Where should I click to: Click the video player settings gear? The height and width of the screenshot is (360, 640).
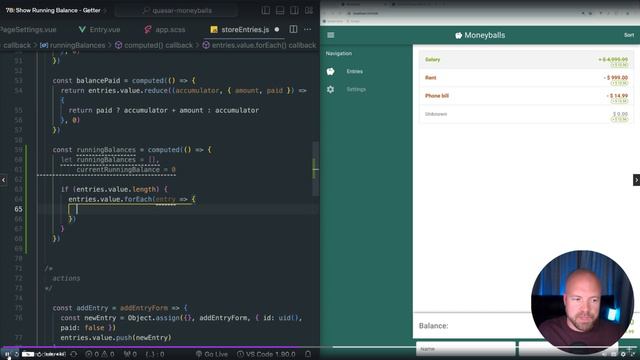(x=623, y=354)
